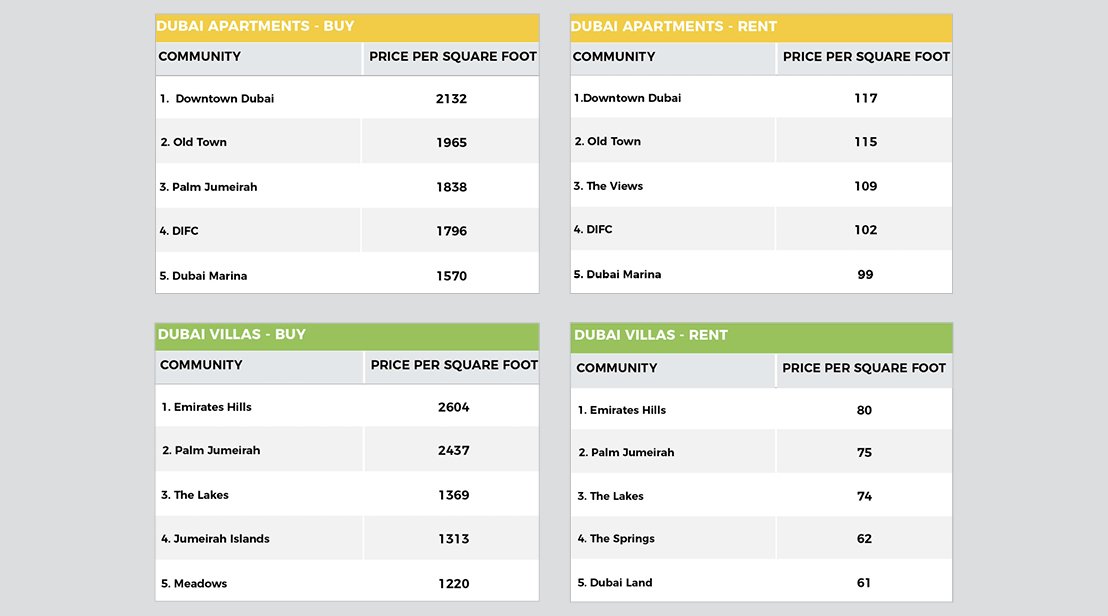Click the DIFC rent price 102
The width and height of the screenshot is (1108, 616).
(865, 230)
